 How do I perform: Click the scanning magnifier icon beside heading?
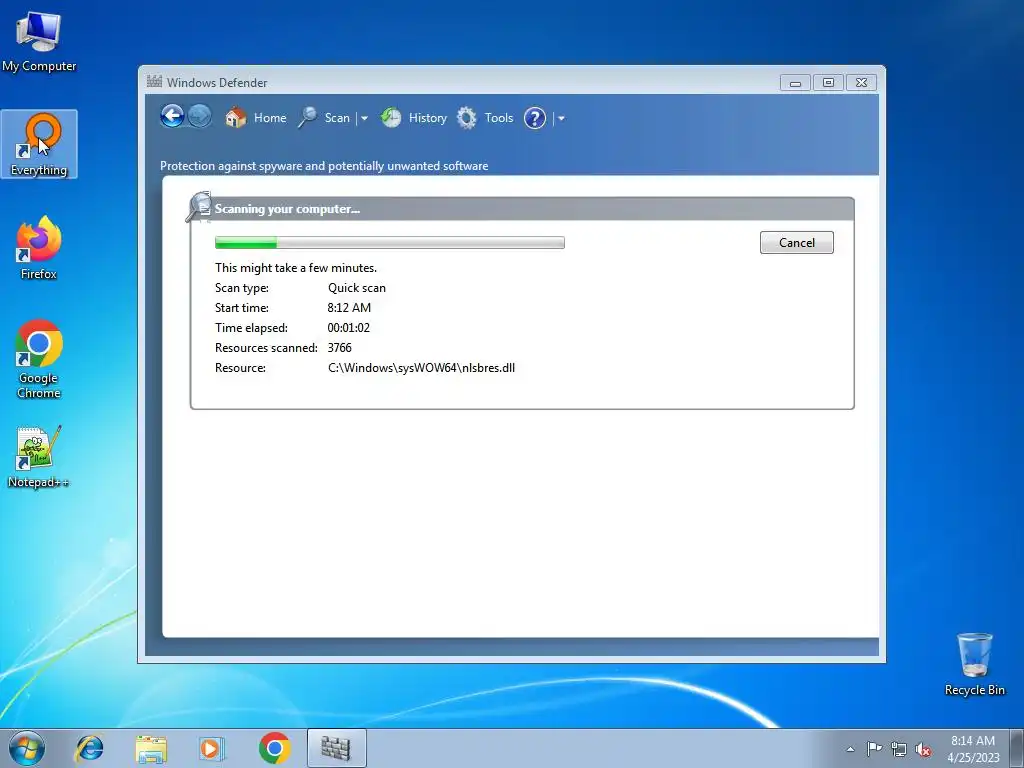199,206
